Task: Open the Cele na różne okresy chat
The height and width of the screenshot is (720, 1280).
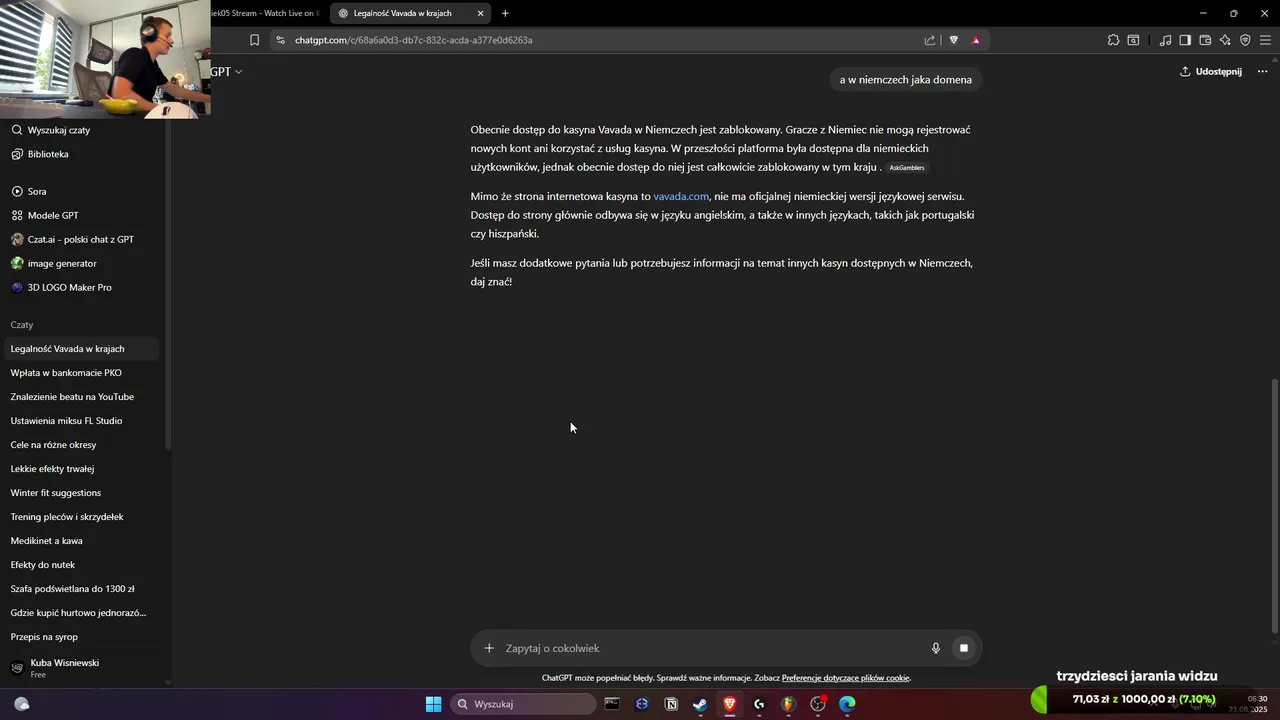Action: [x=80, y=445]
